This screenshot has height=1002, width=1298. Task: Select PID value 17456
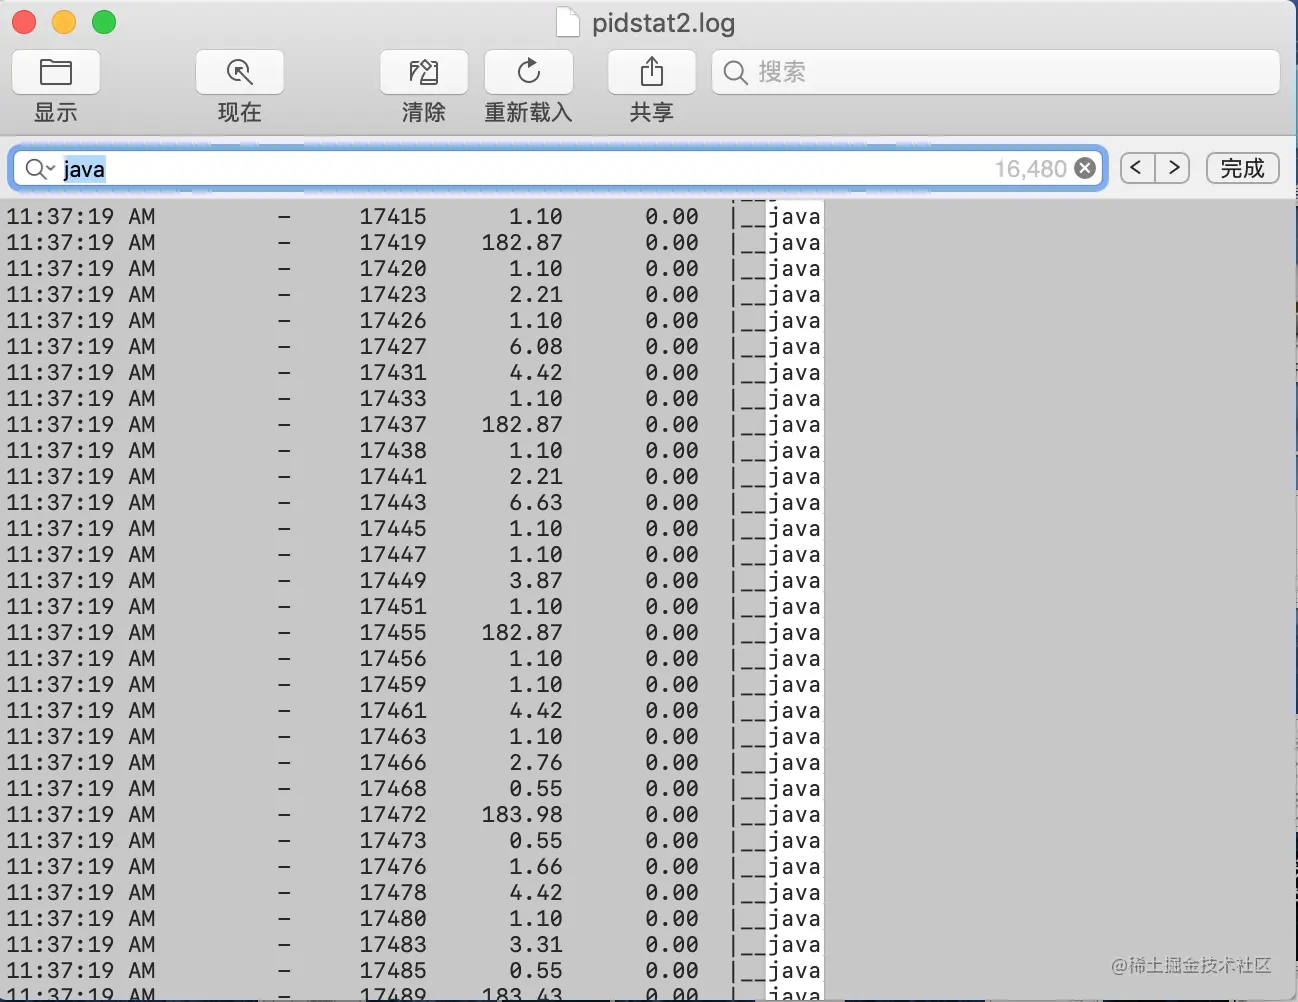tap(393, 658)
